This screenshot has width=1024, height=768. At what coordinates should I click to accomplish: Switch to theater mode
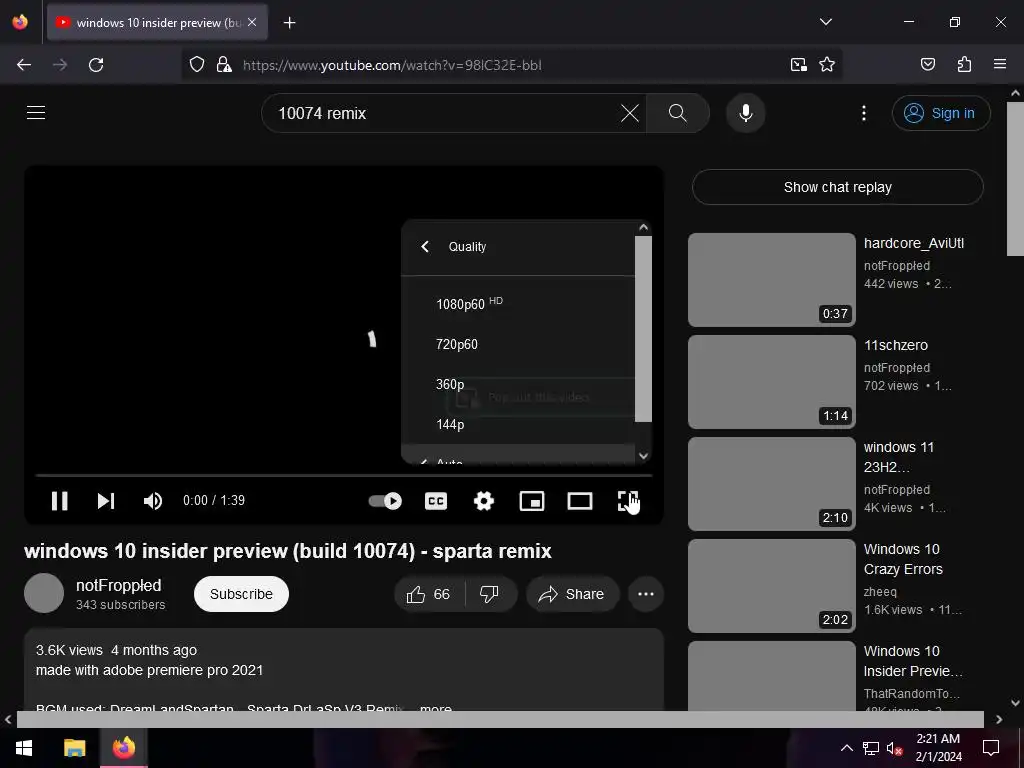(x=580, y=501)
